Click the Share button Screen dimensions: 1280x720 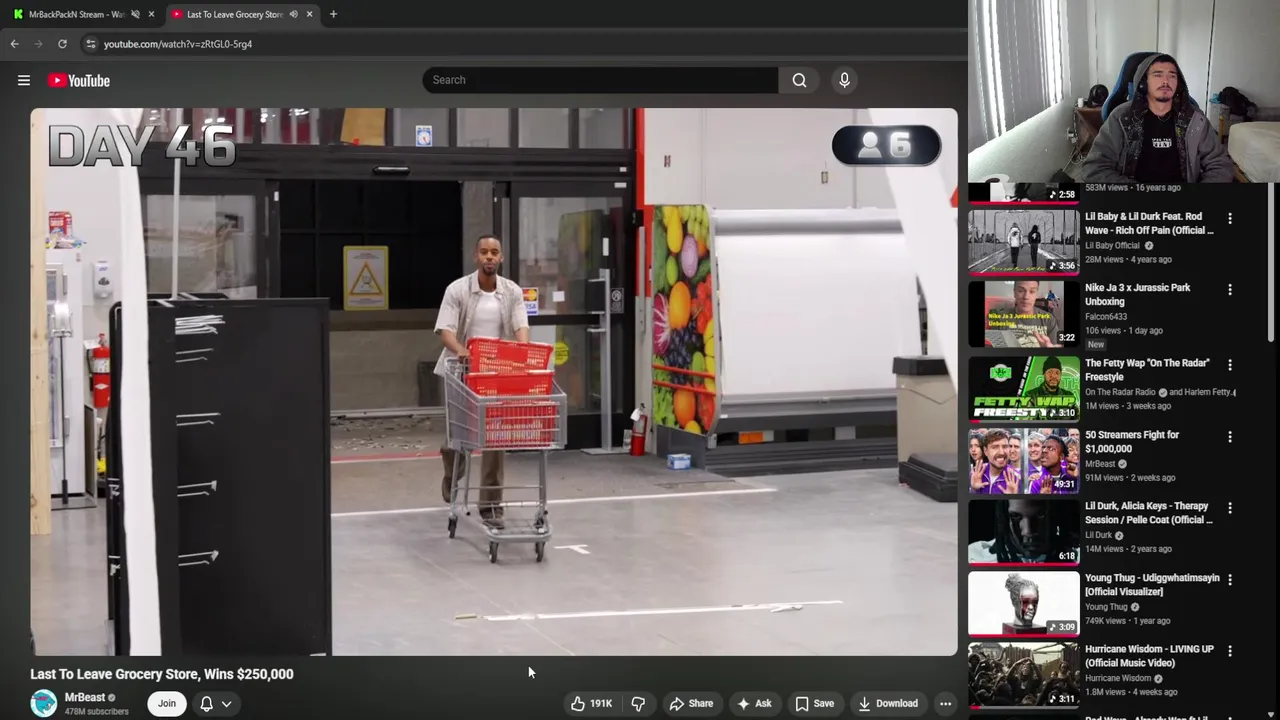691,703
